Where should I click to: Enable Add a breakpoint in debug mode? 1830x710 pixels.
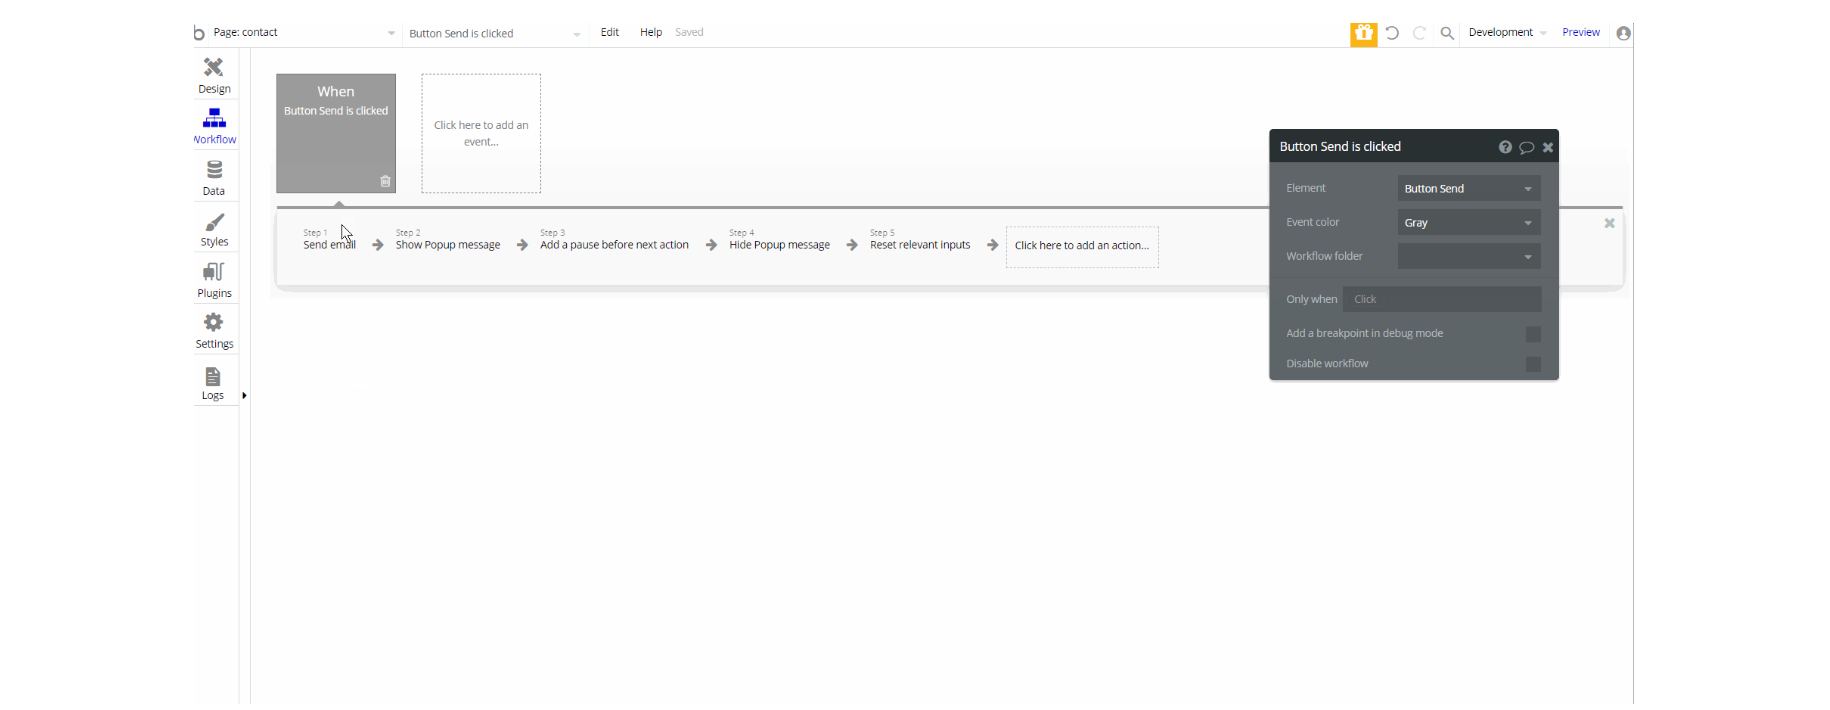(1533, 334)
